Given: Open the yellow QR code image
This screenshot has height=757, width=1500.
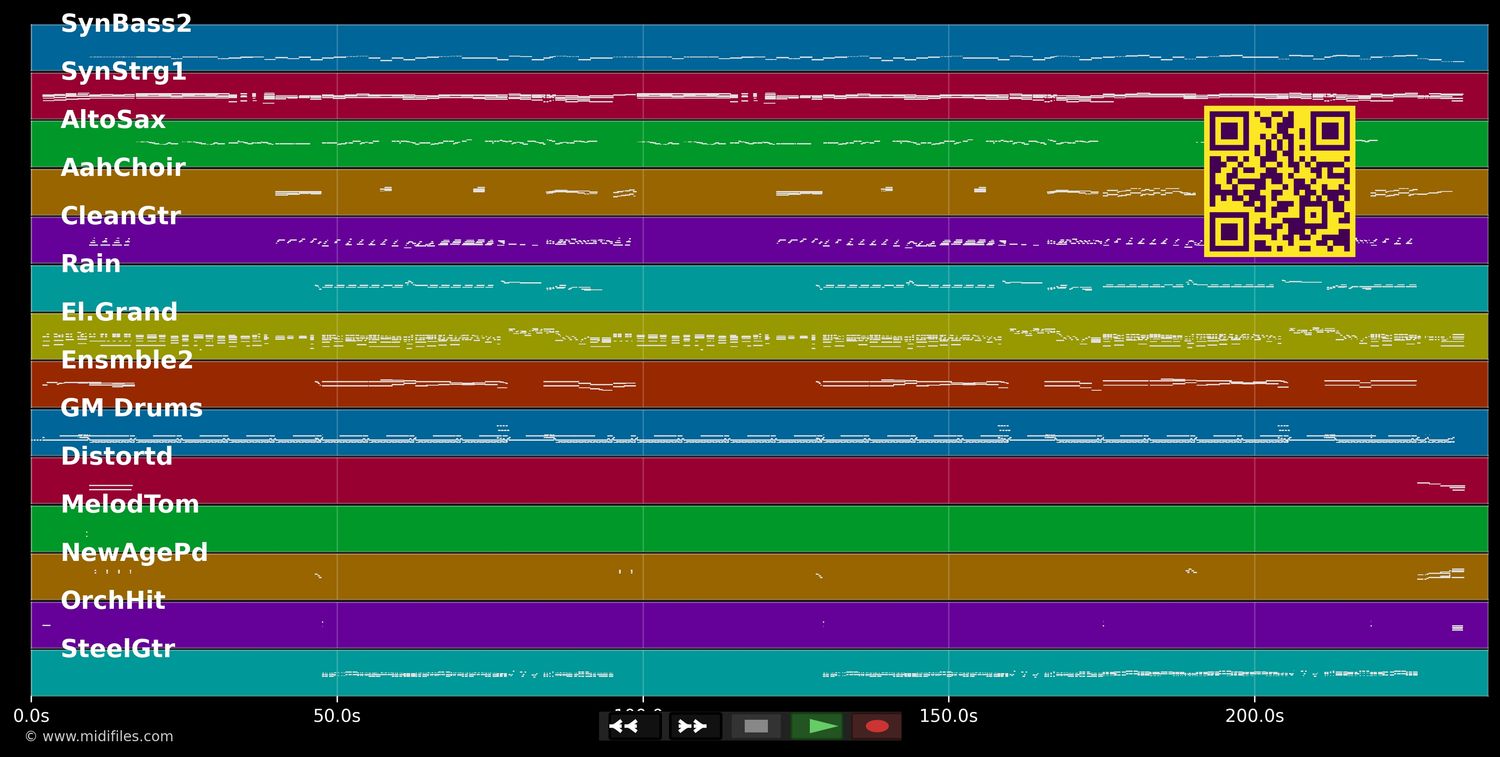Looking at the screenshot, I should pos(1280,181).
